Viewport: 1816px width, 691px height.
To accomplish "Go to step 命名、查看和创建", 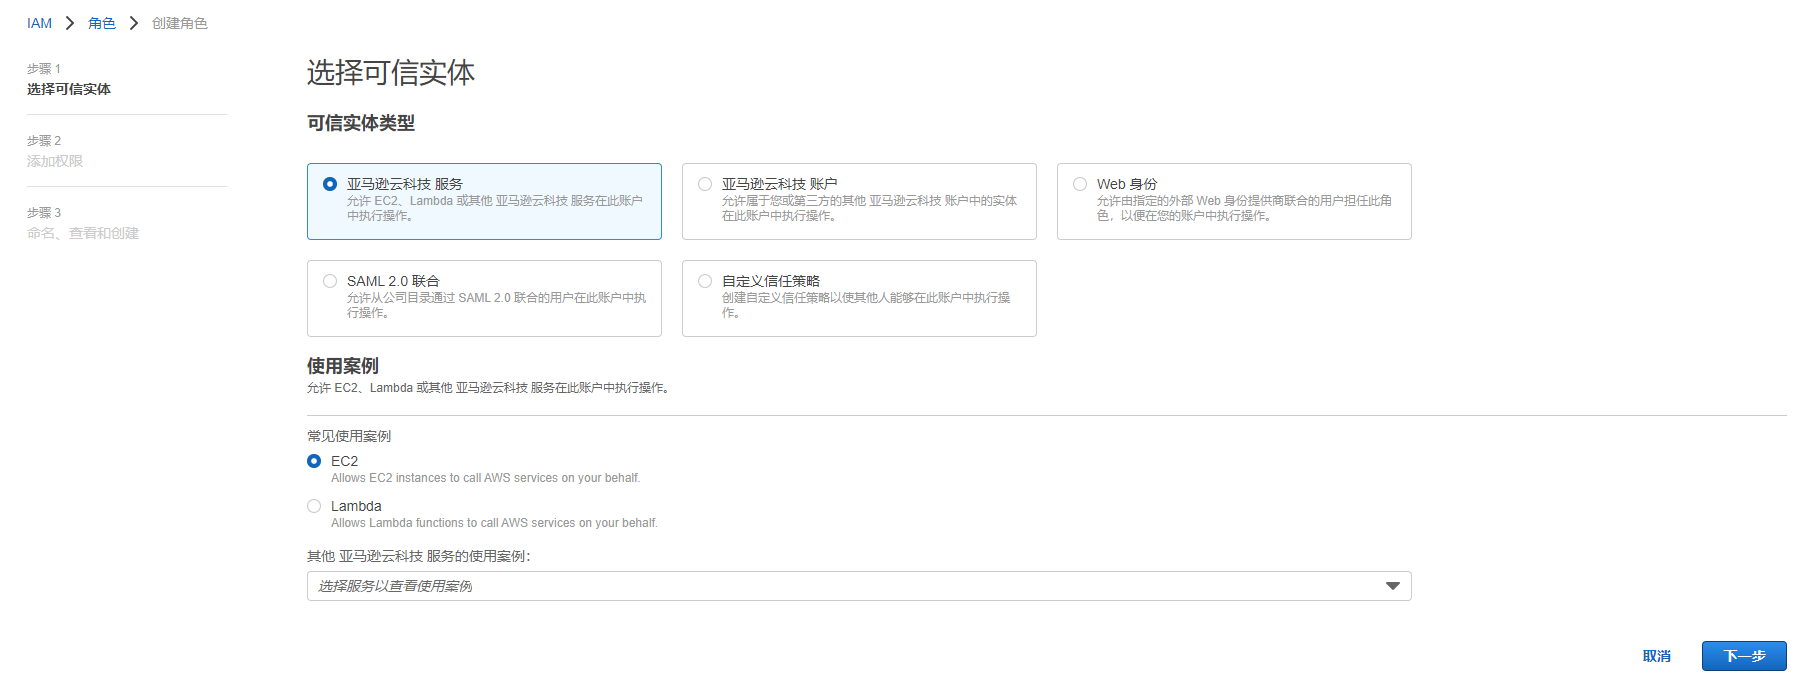I will (83, 233).
